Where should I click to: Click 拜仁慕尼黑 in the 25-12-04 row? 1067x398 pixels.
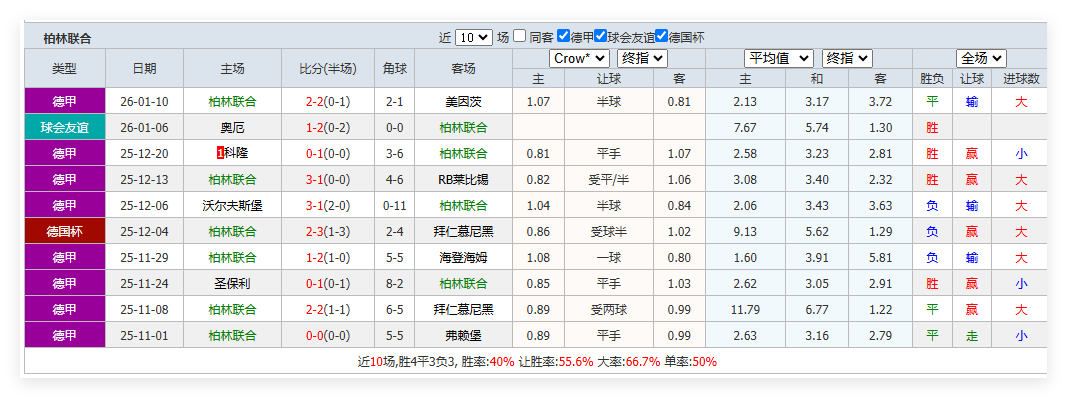pos(463,231)
